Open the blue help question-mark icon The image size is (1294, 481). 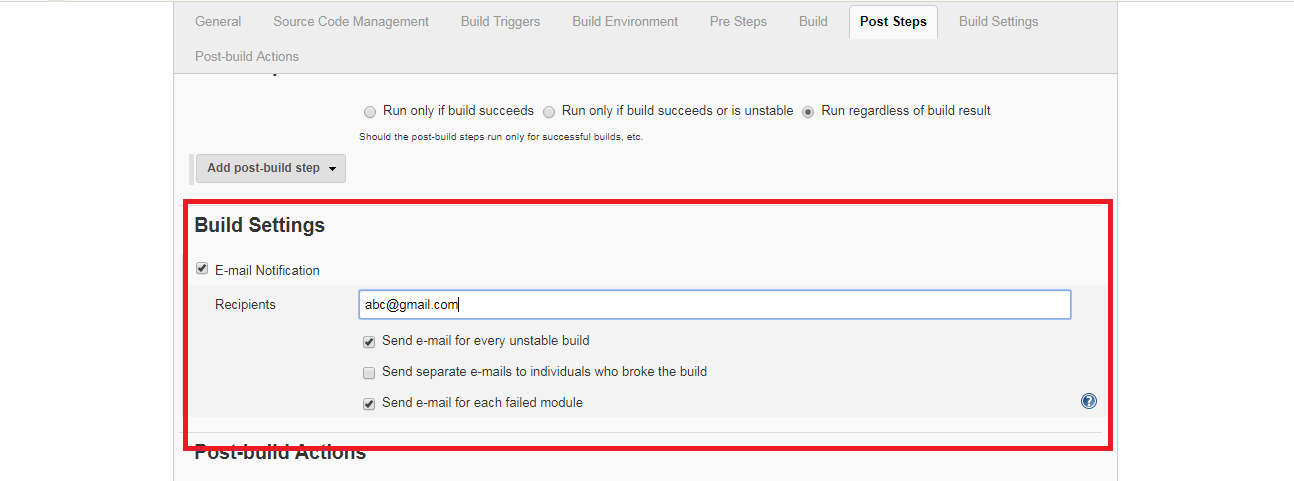pyautogui.click(x=1089, y=401)
